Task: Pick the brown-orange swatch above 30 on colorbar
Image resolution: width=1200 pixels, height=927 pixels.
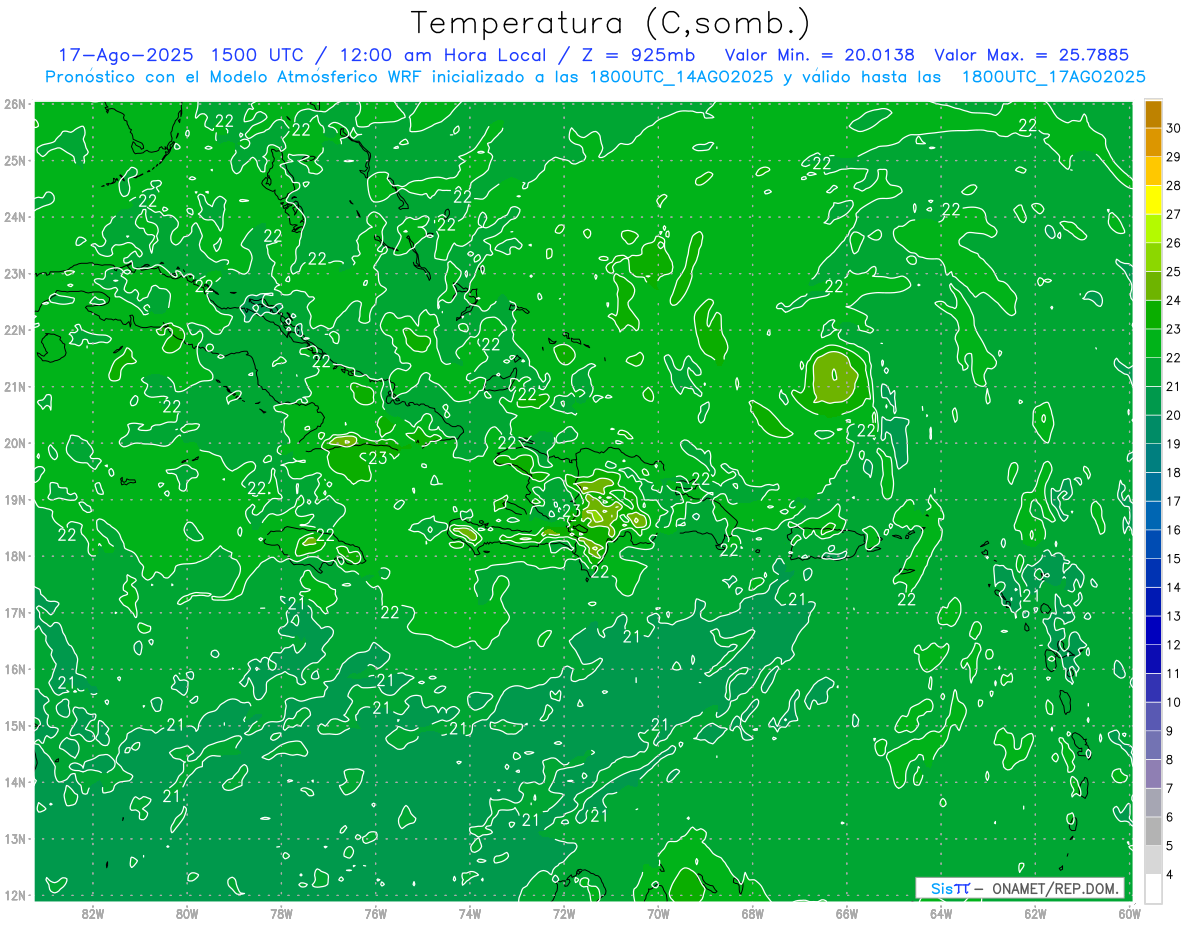Action: pyautogui.click(x=1153, y=114)
